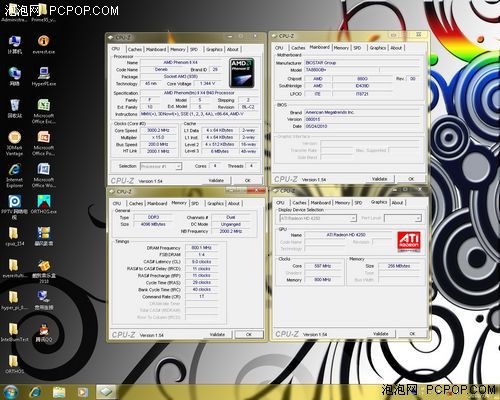
Task: Open the Computer desktop icon
Action: pyautogui.click(x=15, y=45)
